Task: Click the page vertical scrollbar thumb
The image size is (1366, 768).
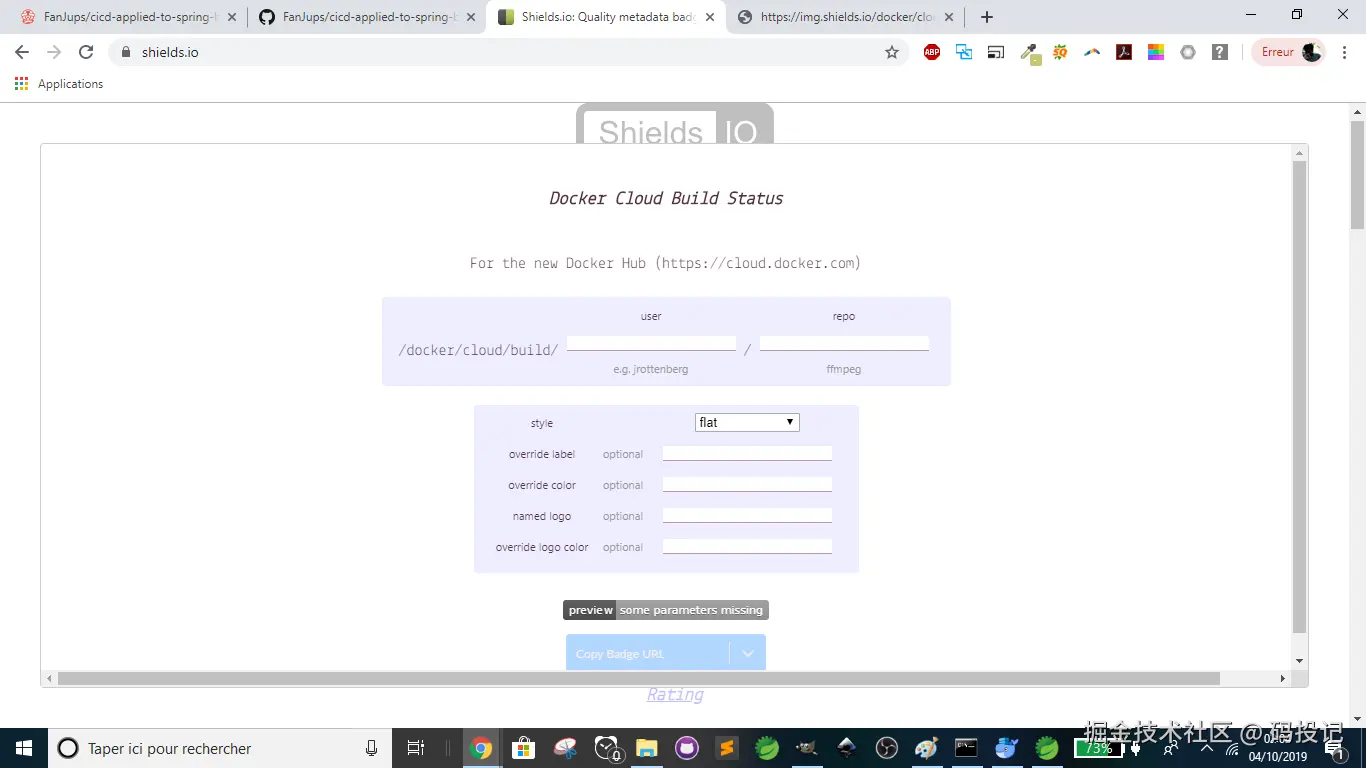Action: point(1357,176)
